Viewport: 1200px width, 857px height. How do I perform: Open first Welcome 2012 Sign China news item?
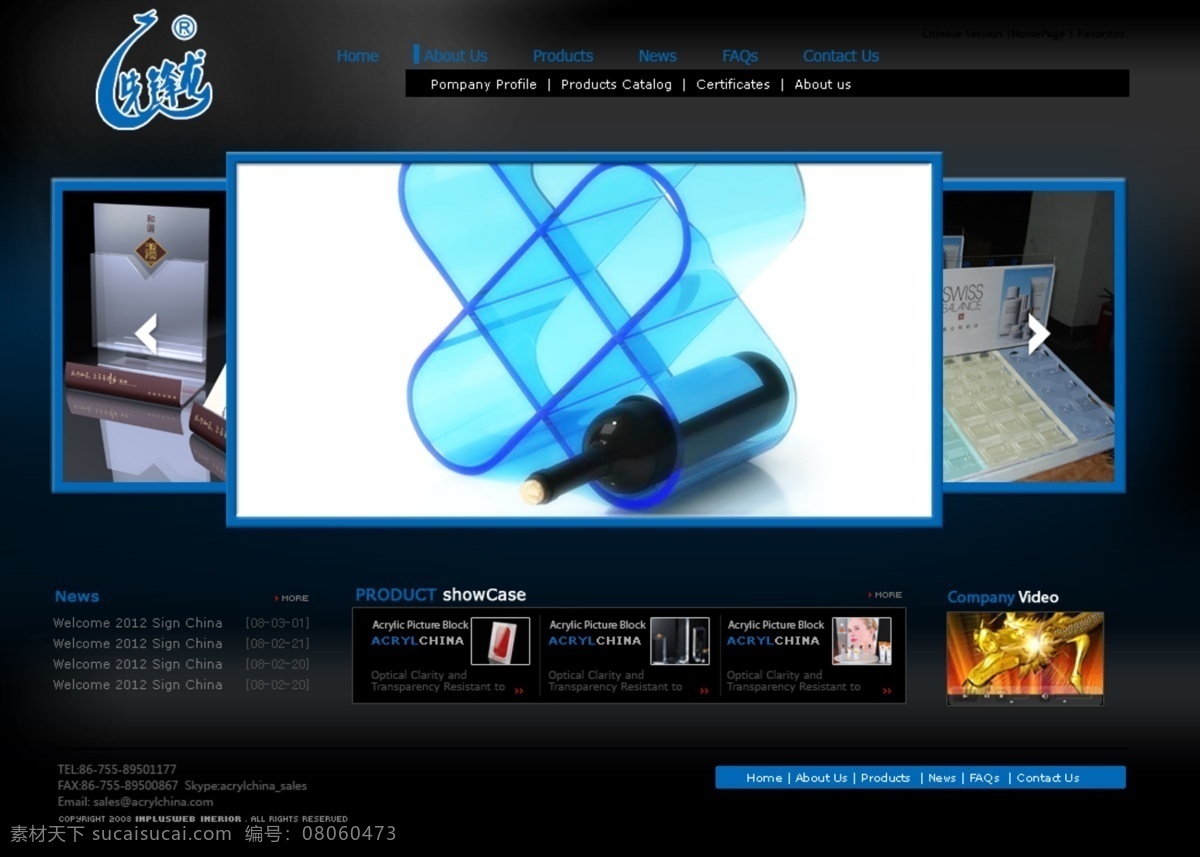point(138,623)
